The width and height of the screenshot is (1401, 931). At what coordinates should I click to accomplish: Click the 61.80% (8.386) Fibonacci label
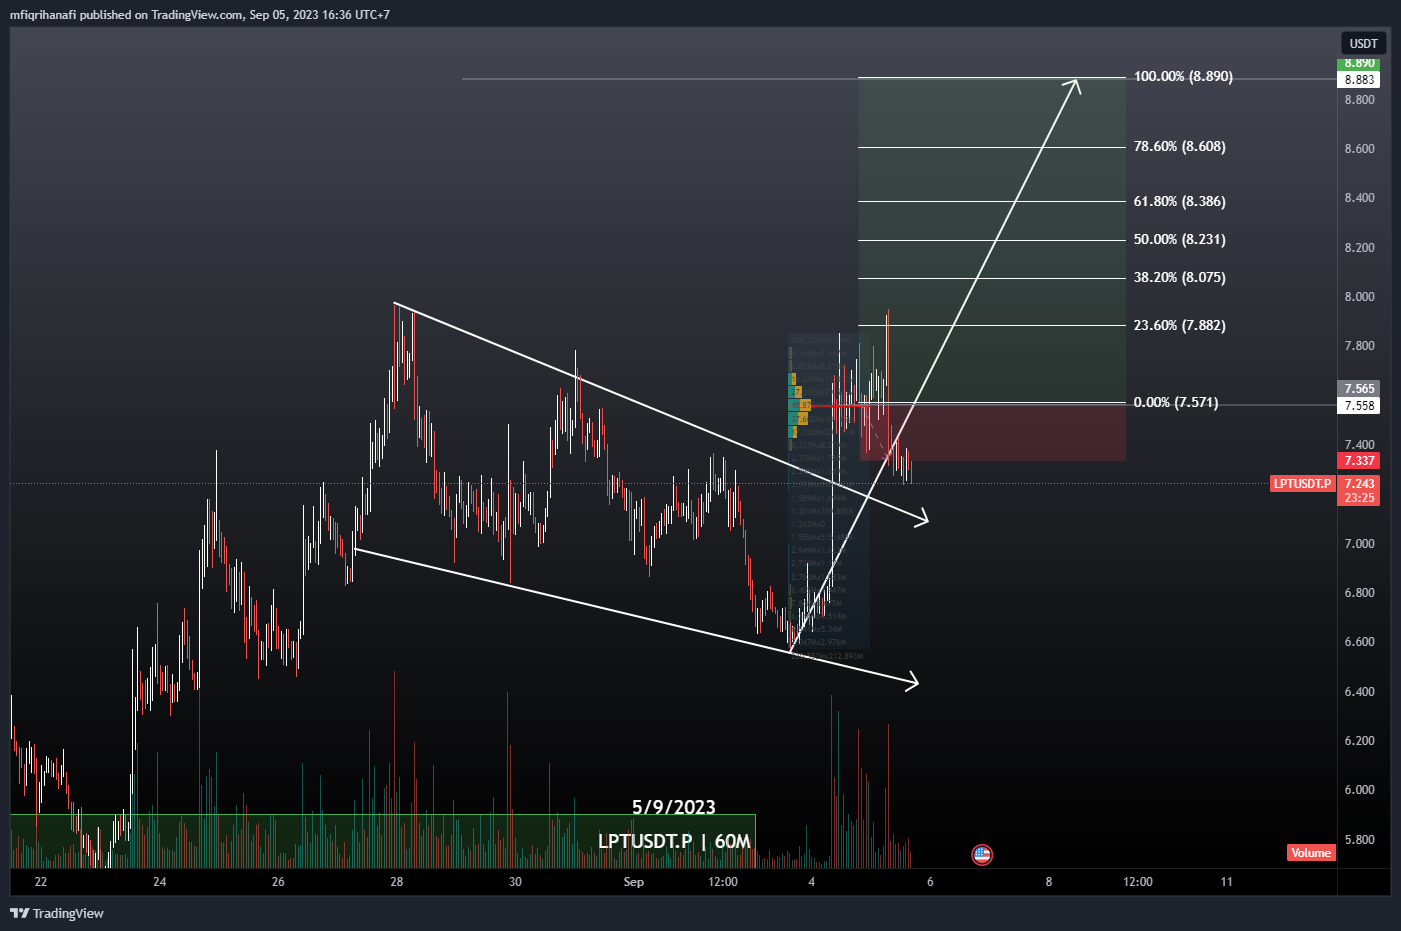tap(1180, 202)
